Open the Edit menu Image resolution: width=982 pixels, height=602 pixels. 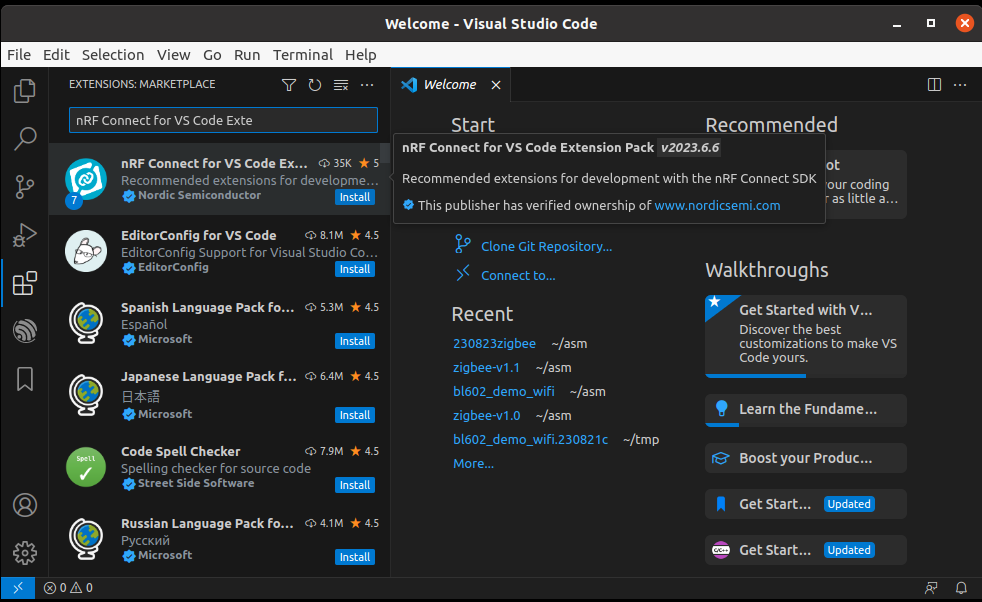56,54
